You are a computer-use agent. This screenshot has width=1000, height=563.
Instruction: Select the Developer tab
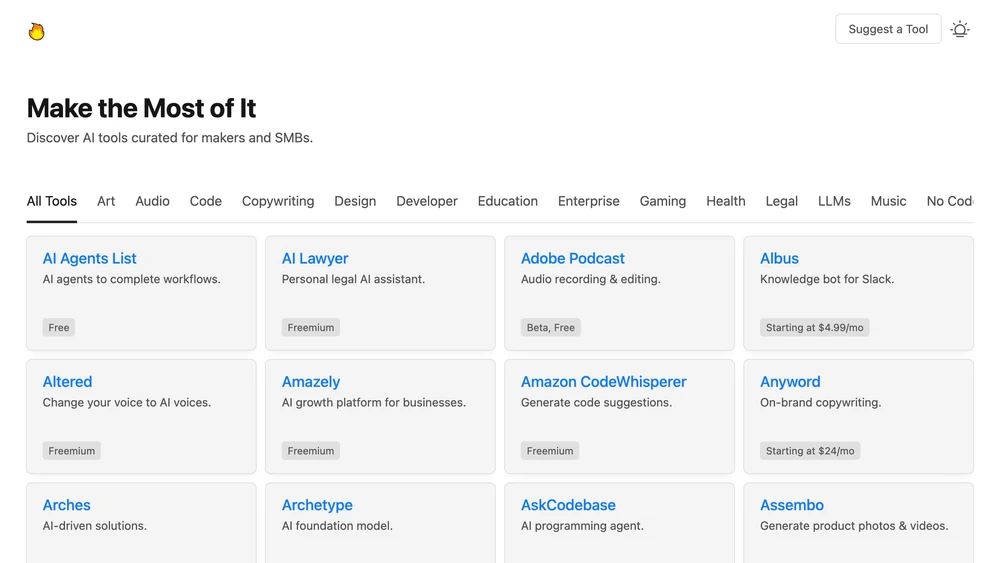point(427,201)
